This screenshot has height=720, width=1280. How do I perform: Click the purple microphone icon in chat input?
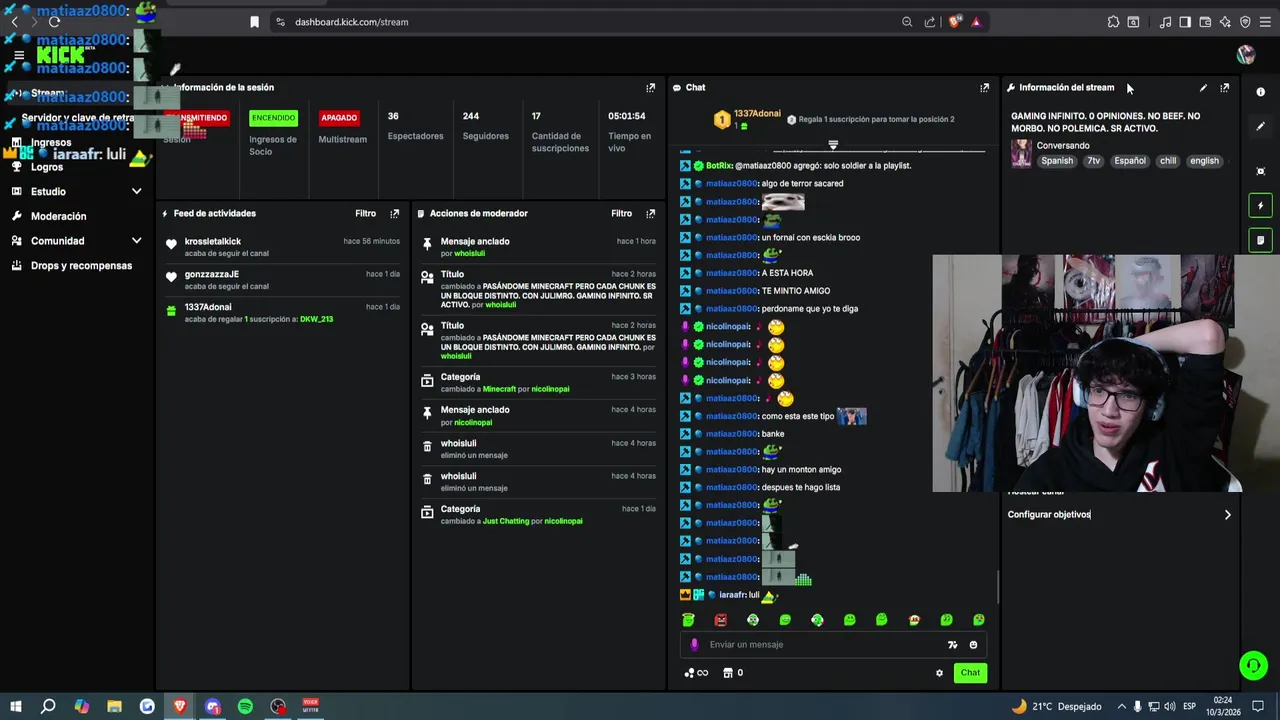click(x=694, y=645)
